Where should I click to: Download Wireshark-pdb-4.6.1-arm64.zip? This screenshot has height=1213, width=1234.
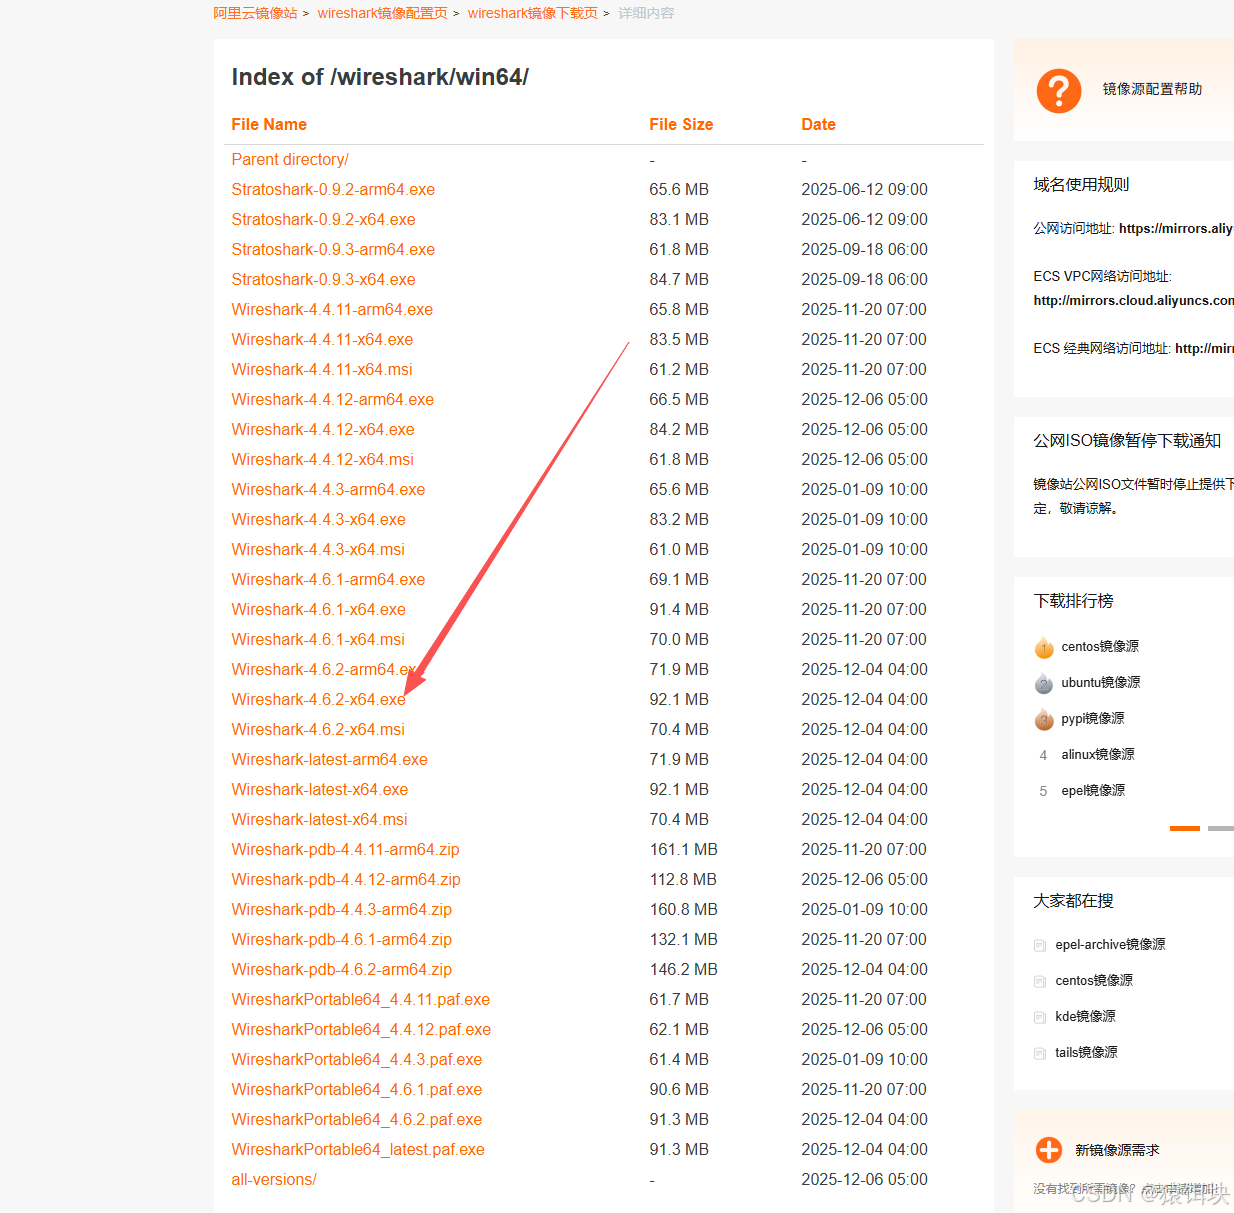pos(342,939)
